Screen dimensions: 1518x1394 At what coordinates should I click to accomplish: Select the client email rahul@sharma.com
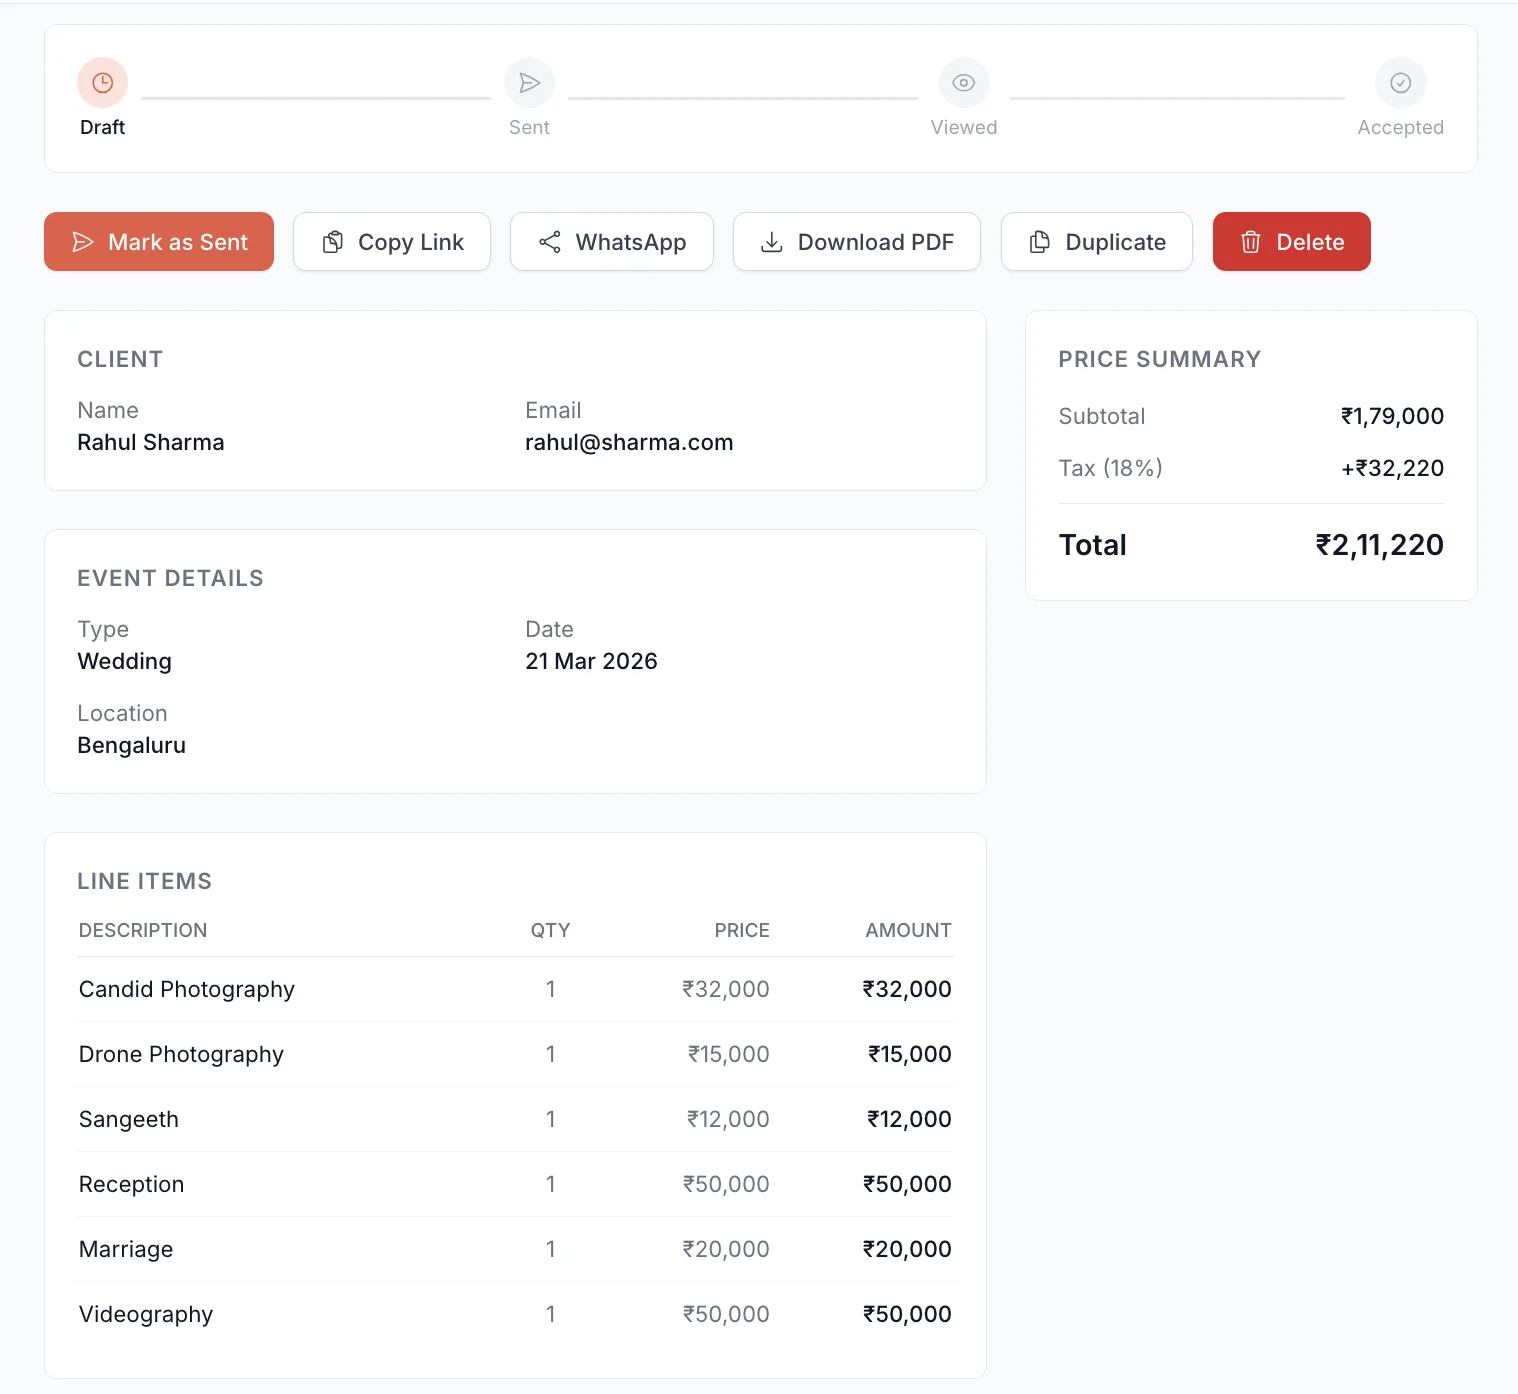point(629,442)
